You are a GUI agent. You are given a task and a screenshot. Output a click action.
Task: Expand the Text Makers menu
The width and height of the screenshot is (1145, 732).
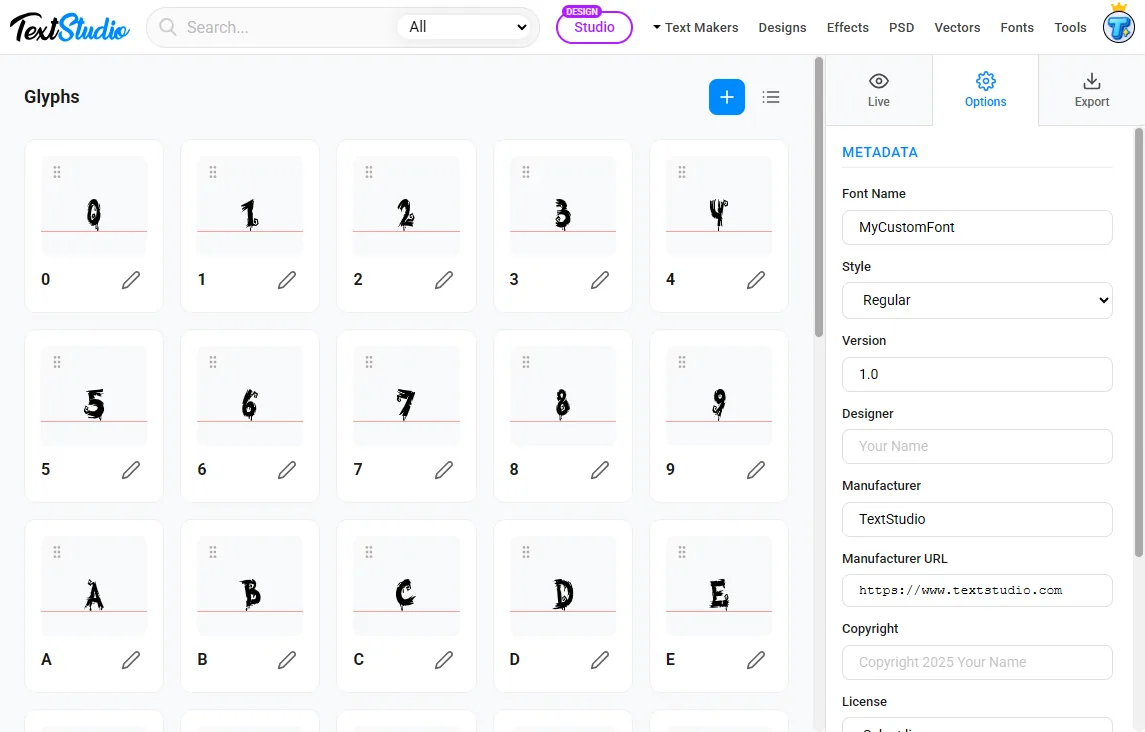(x=695, y=27)
